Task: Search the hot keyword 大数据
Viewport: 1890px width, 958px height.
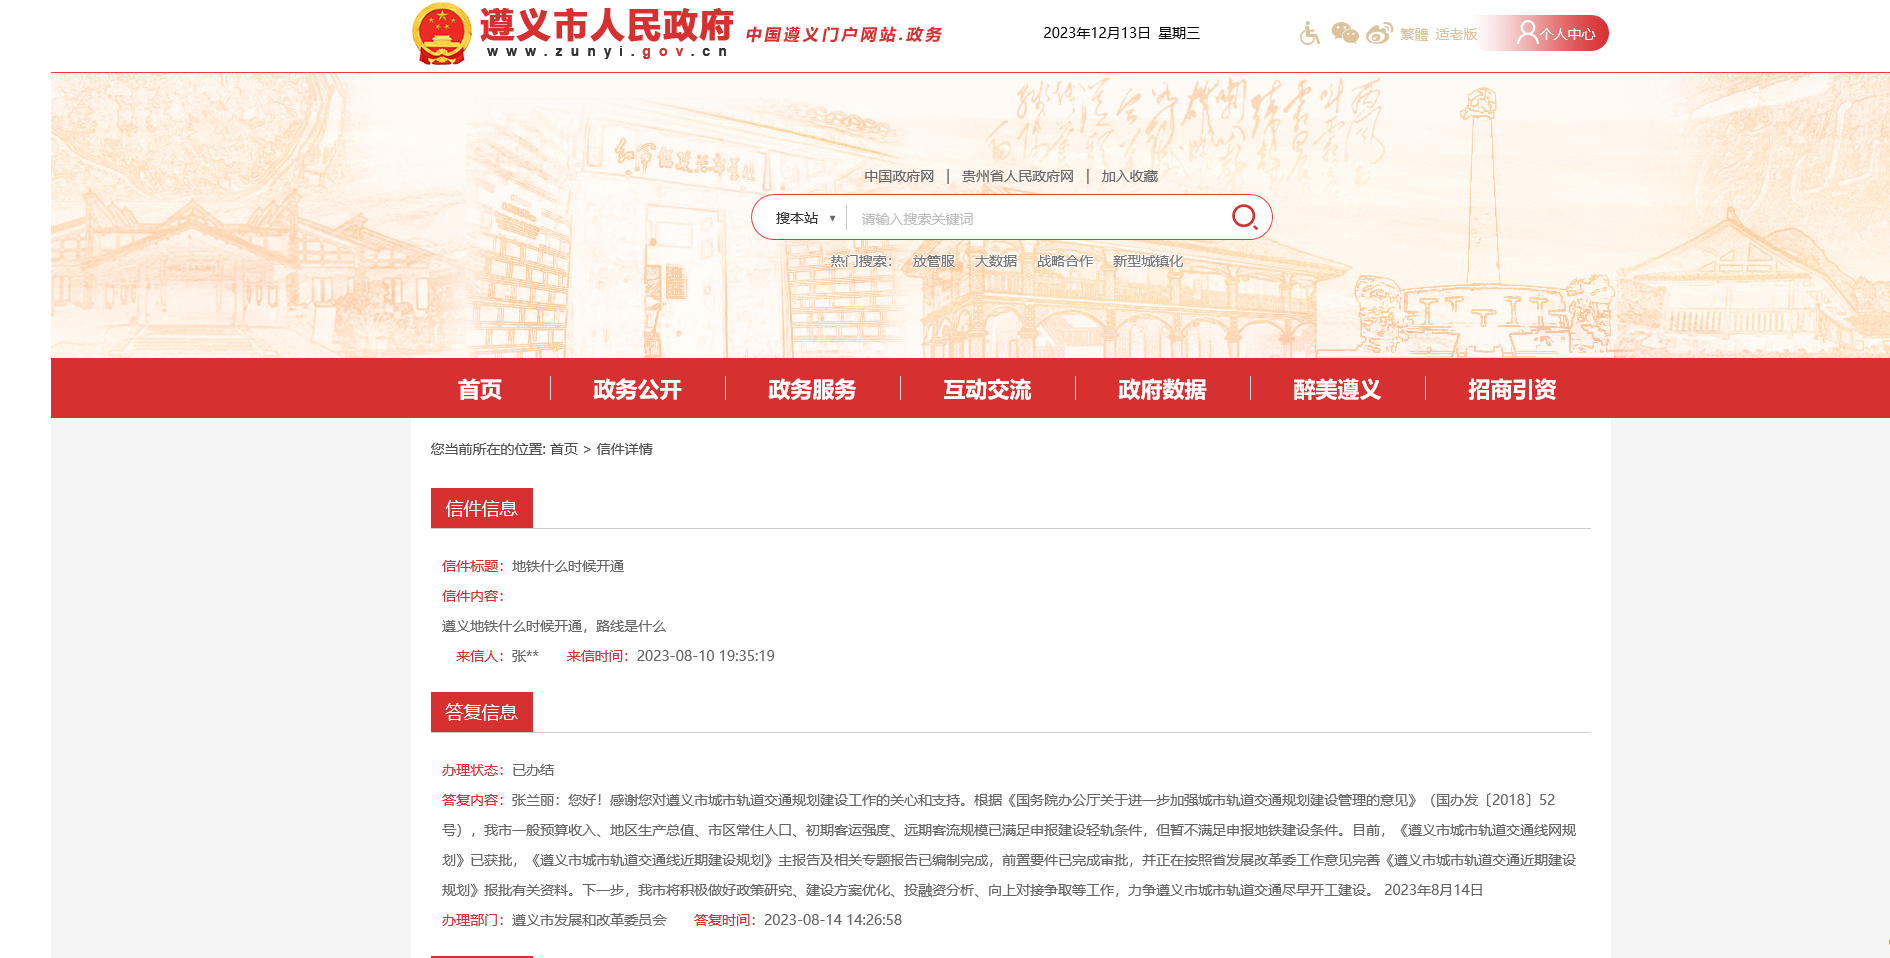Action: pyautogui.click(x=996, y=261)
